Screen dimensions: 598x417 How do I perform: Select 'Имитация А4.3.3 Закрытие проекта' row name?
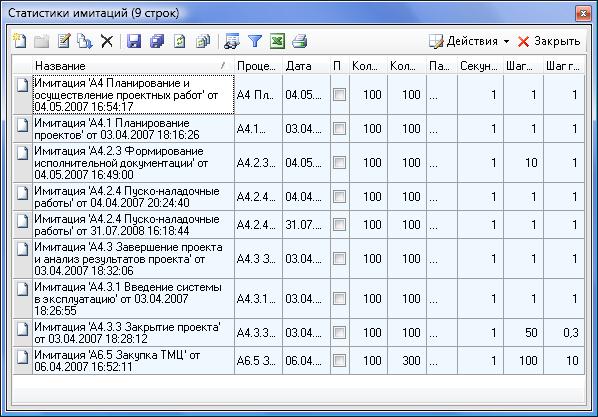(133, 332)
